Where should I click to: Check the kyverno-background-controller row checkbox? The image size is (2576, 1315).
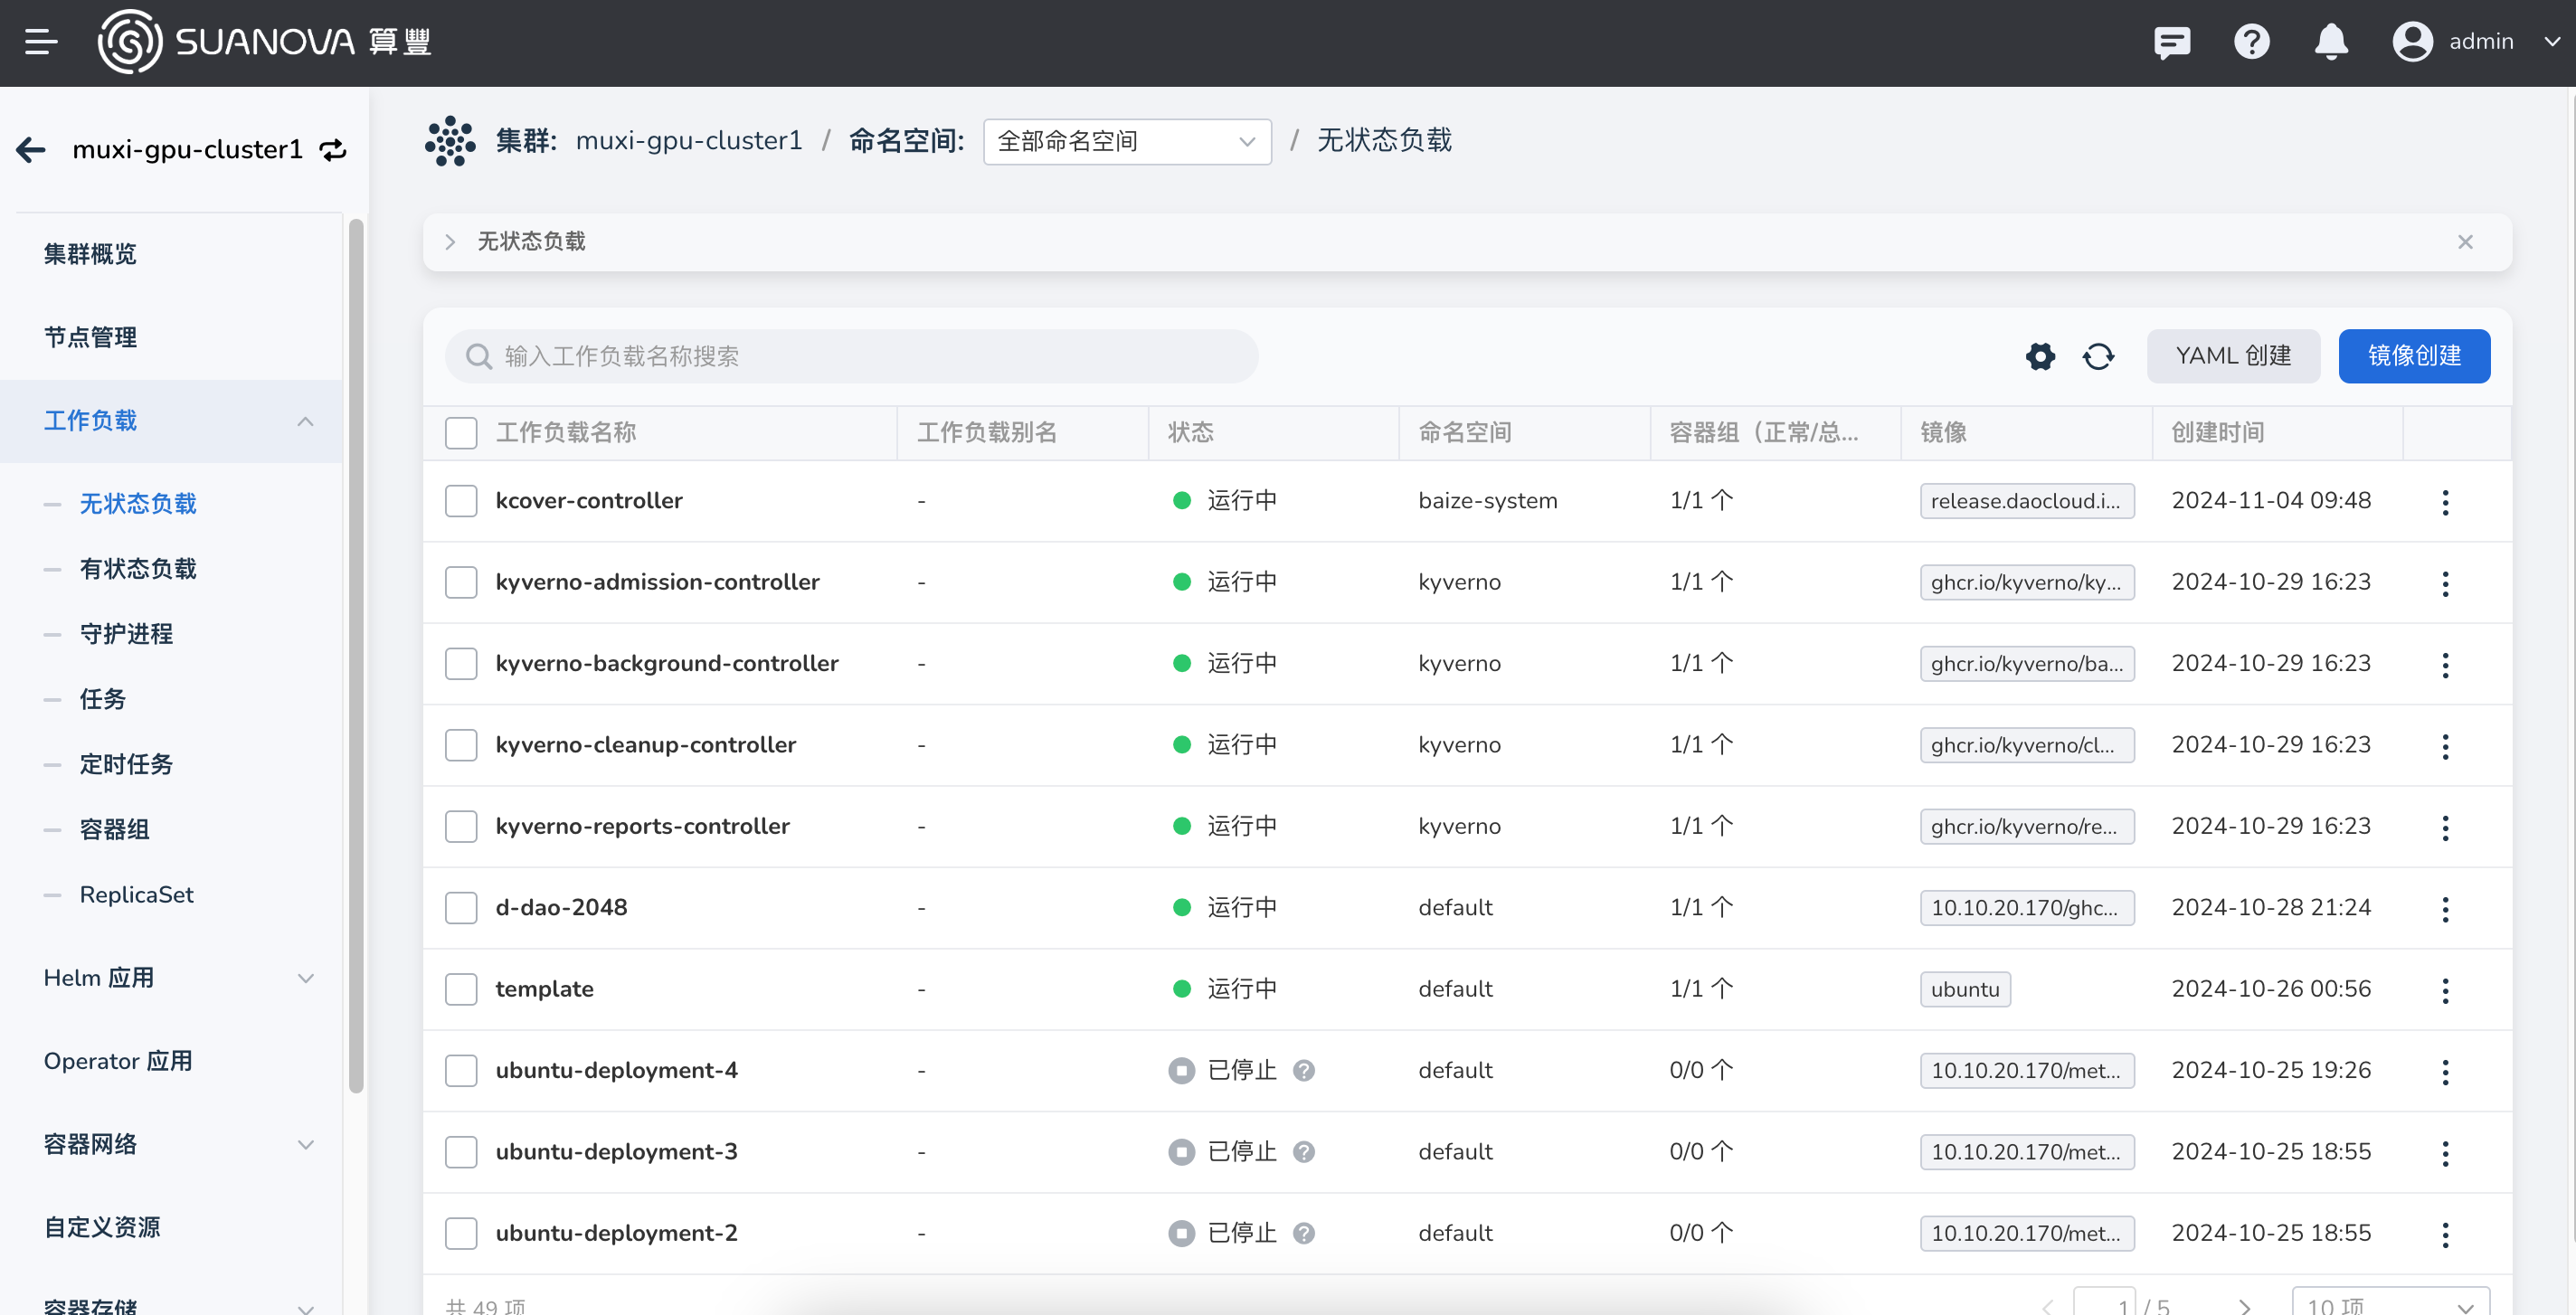461,664
